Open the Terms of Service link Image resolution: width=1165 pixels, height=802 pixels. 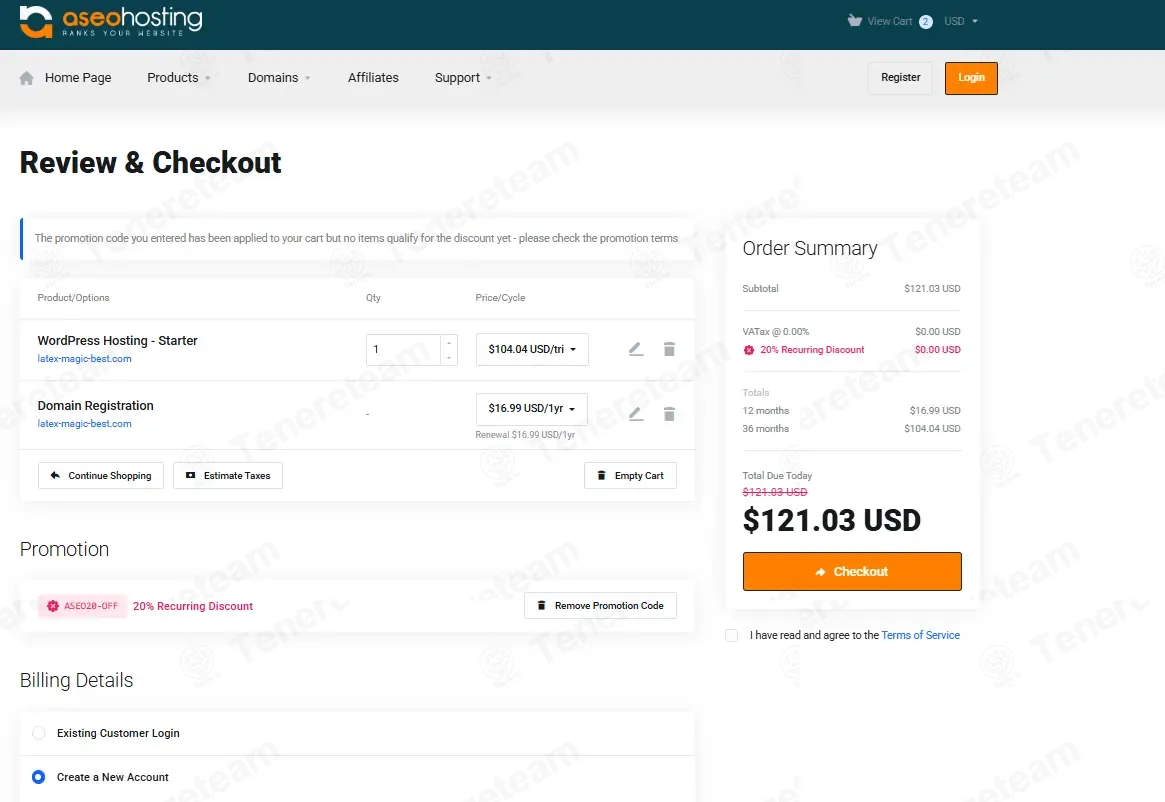point(921,636)
